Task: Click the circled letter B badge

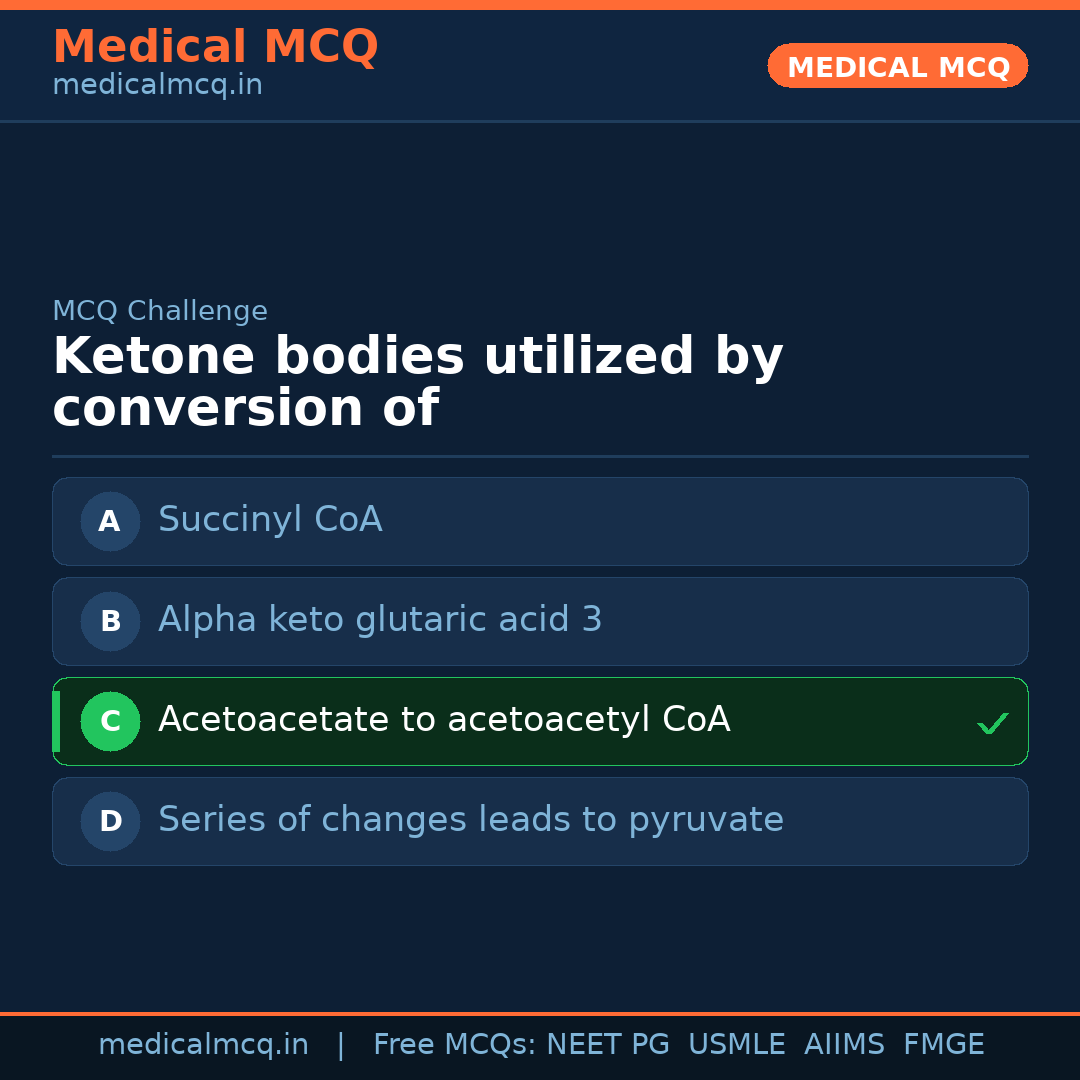Action: pos(110,621)
